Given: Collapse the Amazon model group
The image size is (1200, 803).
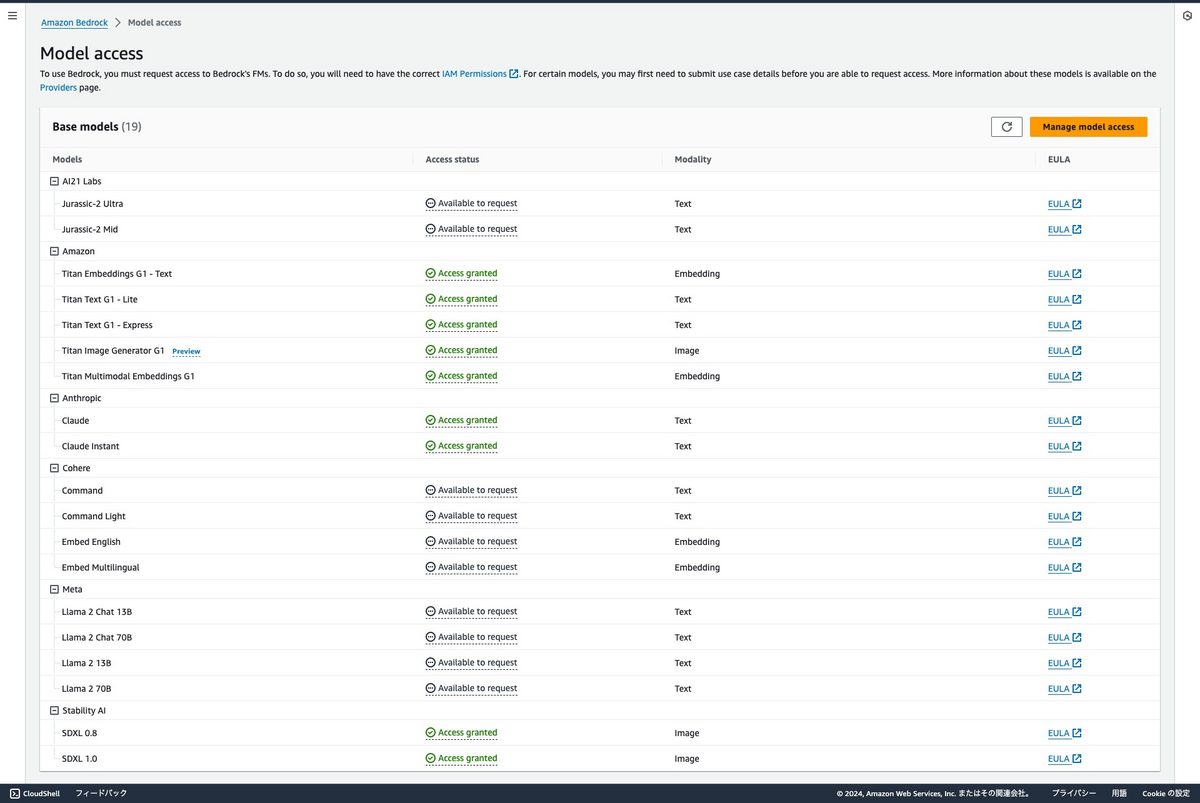Looking at the screenshot, I should (53, 251).
